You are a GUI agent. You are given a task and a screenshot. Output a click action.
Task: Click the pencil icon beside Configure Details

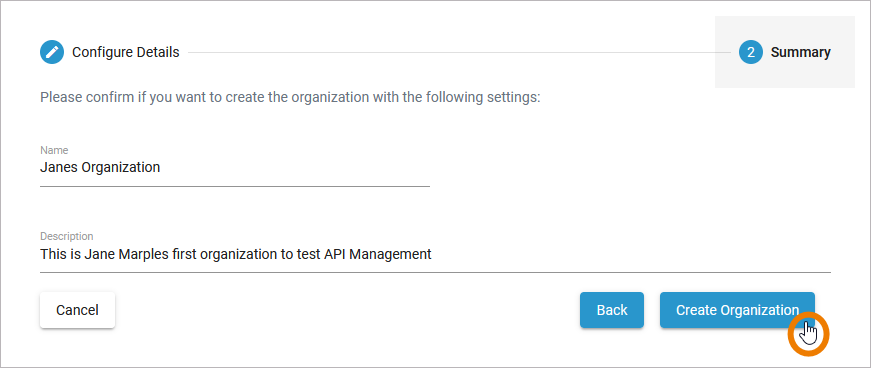(x=52, y=52)
